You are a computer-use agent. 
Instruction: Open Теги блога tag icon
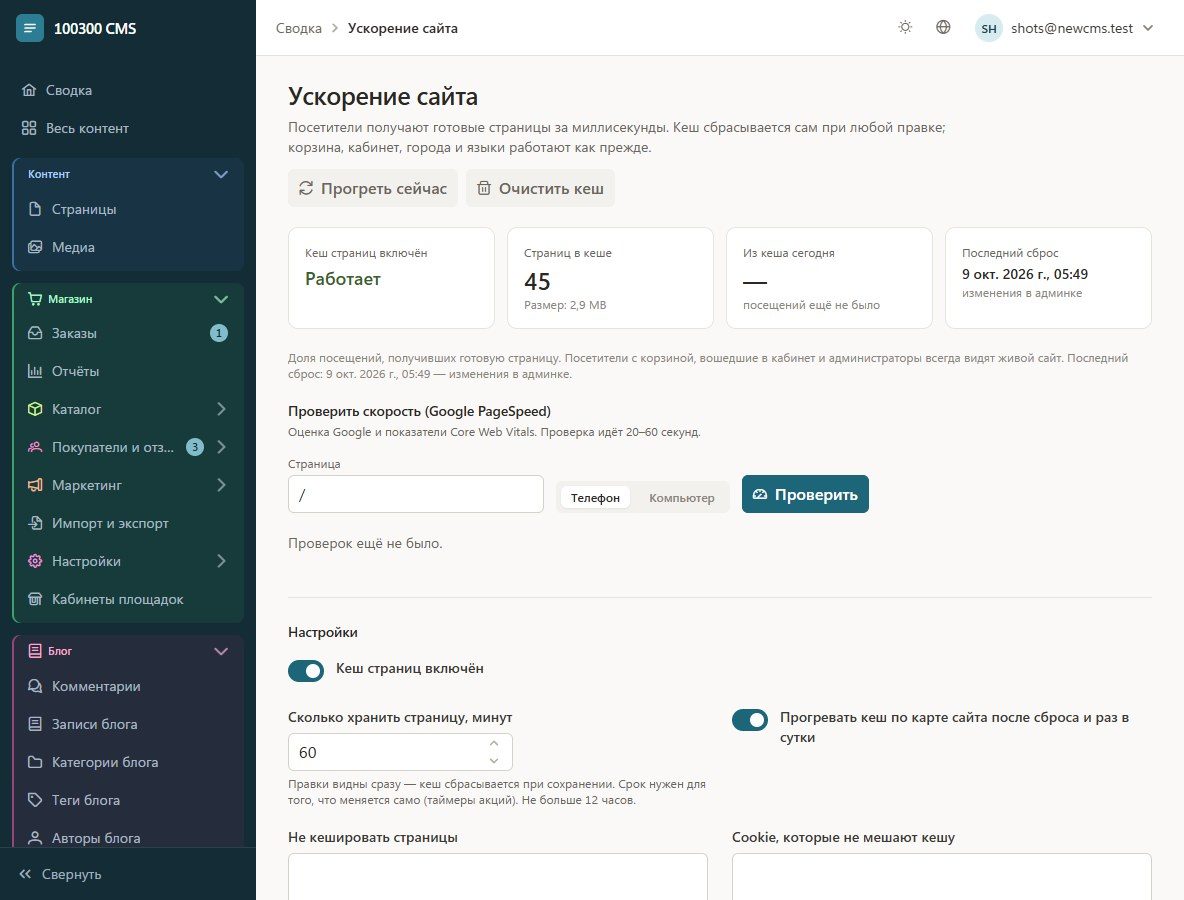pyautogui.click(x=35, y=800)
